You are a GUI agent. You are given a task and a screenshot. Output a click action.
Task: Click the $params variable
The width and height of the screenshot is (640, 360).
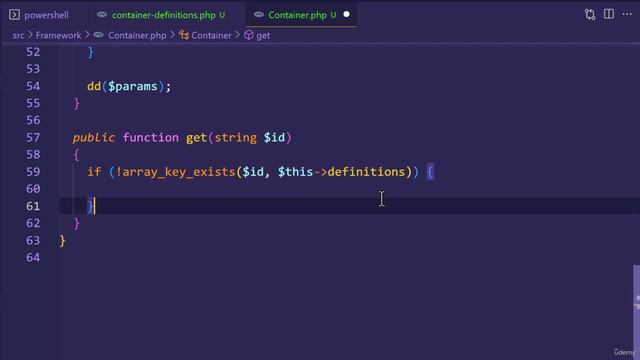(x=133, y=87)
